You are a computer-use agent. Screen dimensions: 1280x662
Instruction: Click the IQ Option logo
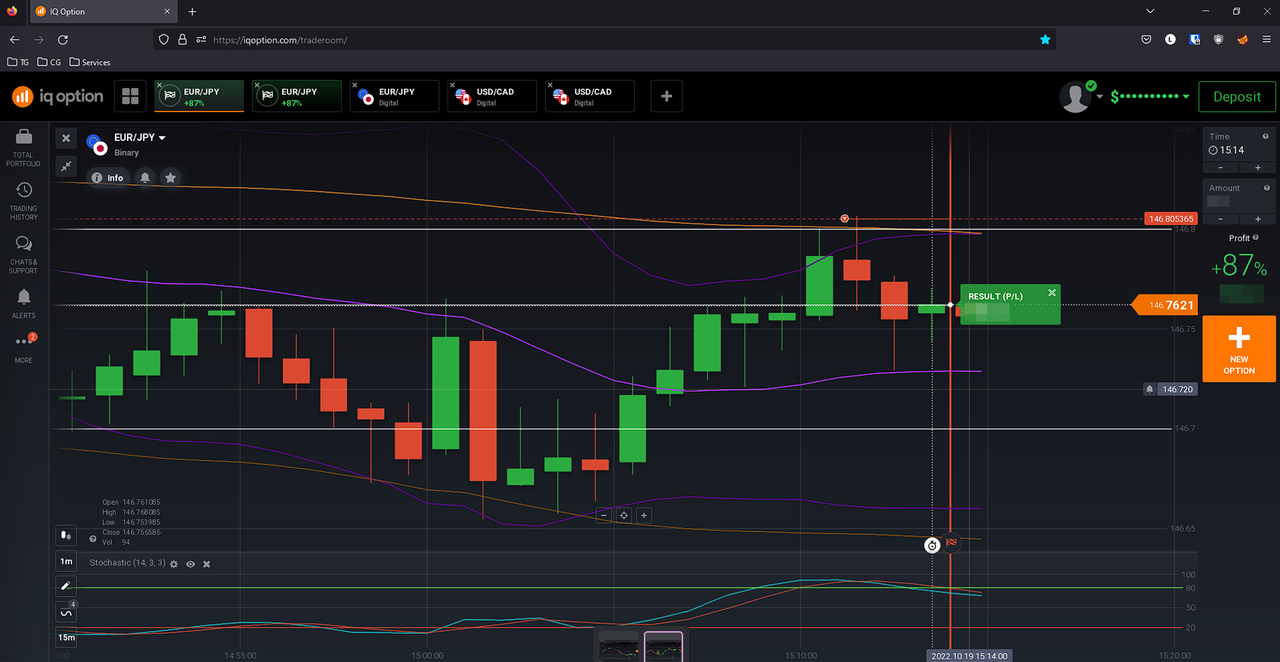pos(58,96)
